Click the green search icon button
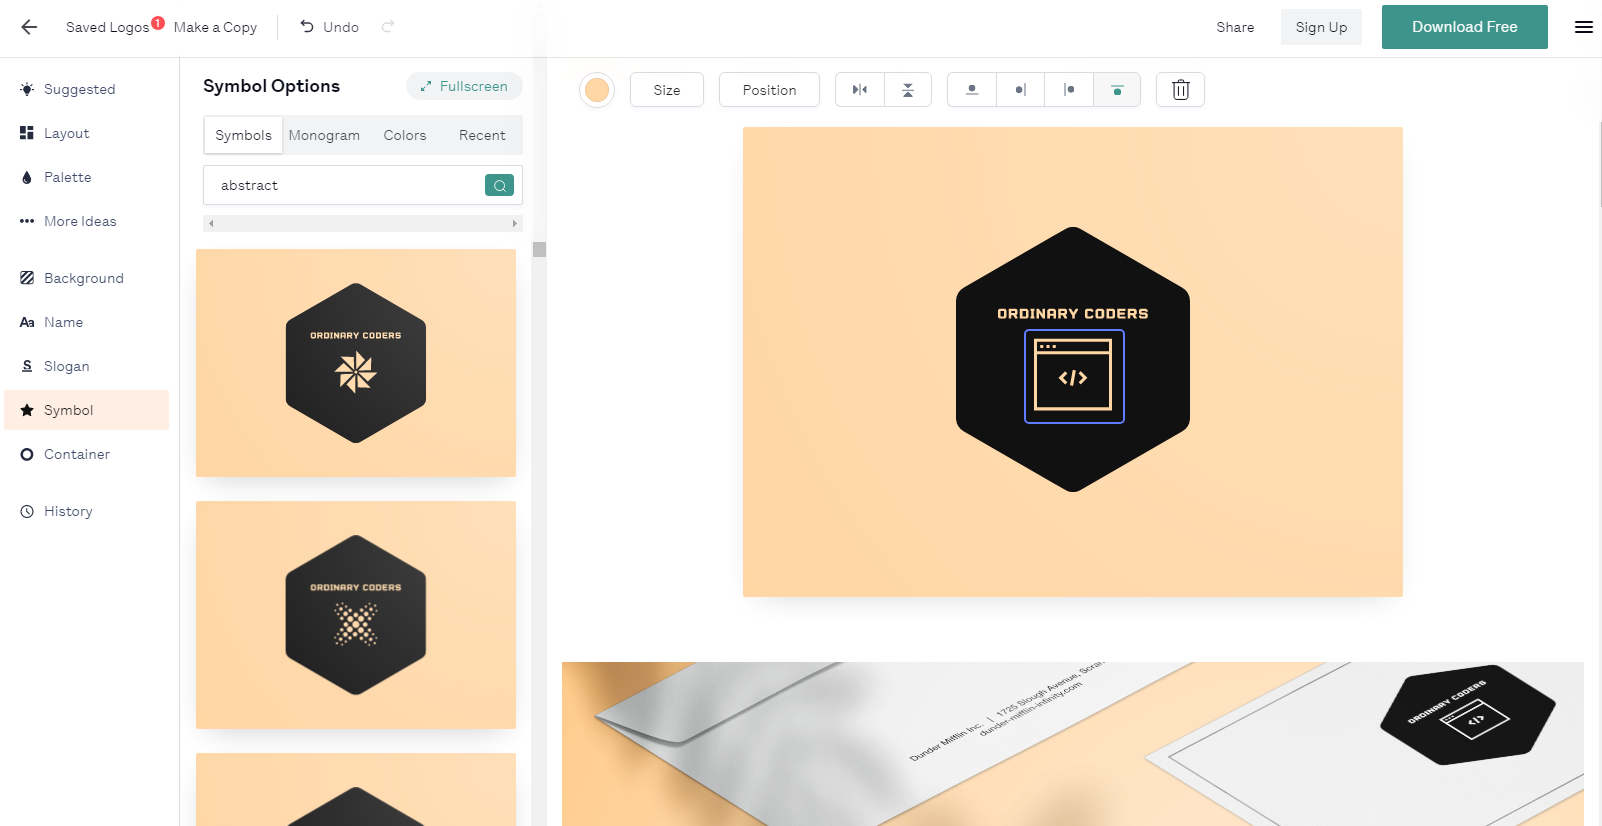 [499, 185]
